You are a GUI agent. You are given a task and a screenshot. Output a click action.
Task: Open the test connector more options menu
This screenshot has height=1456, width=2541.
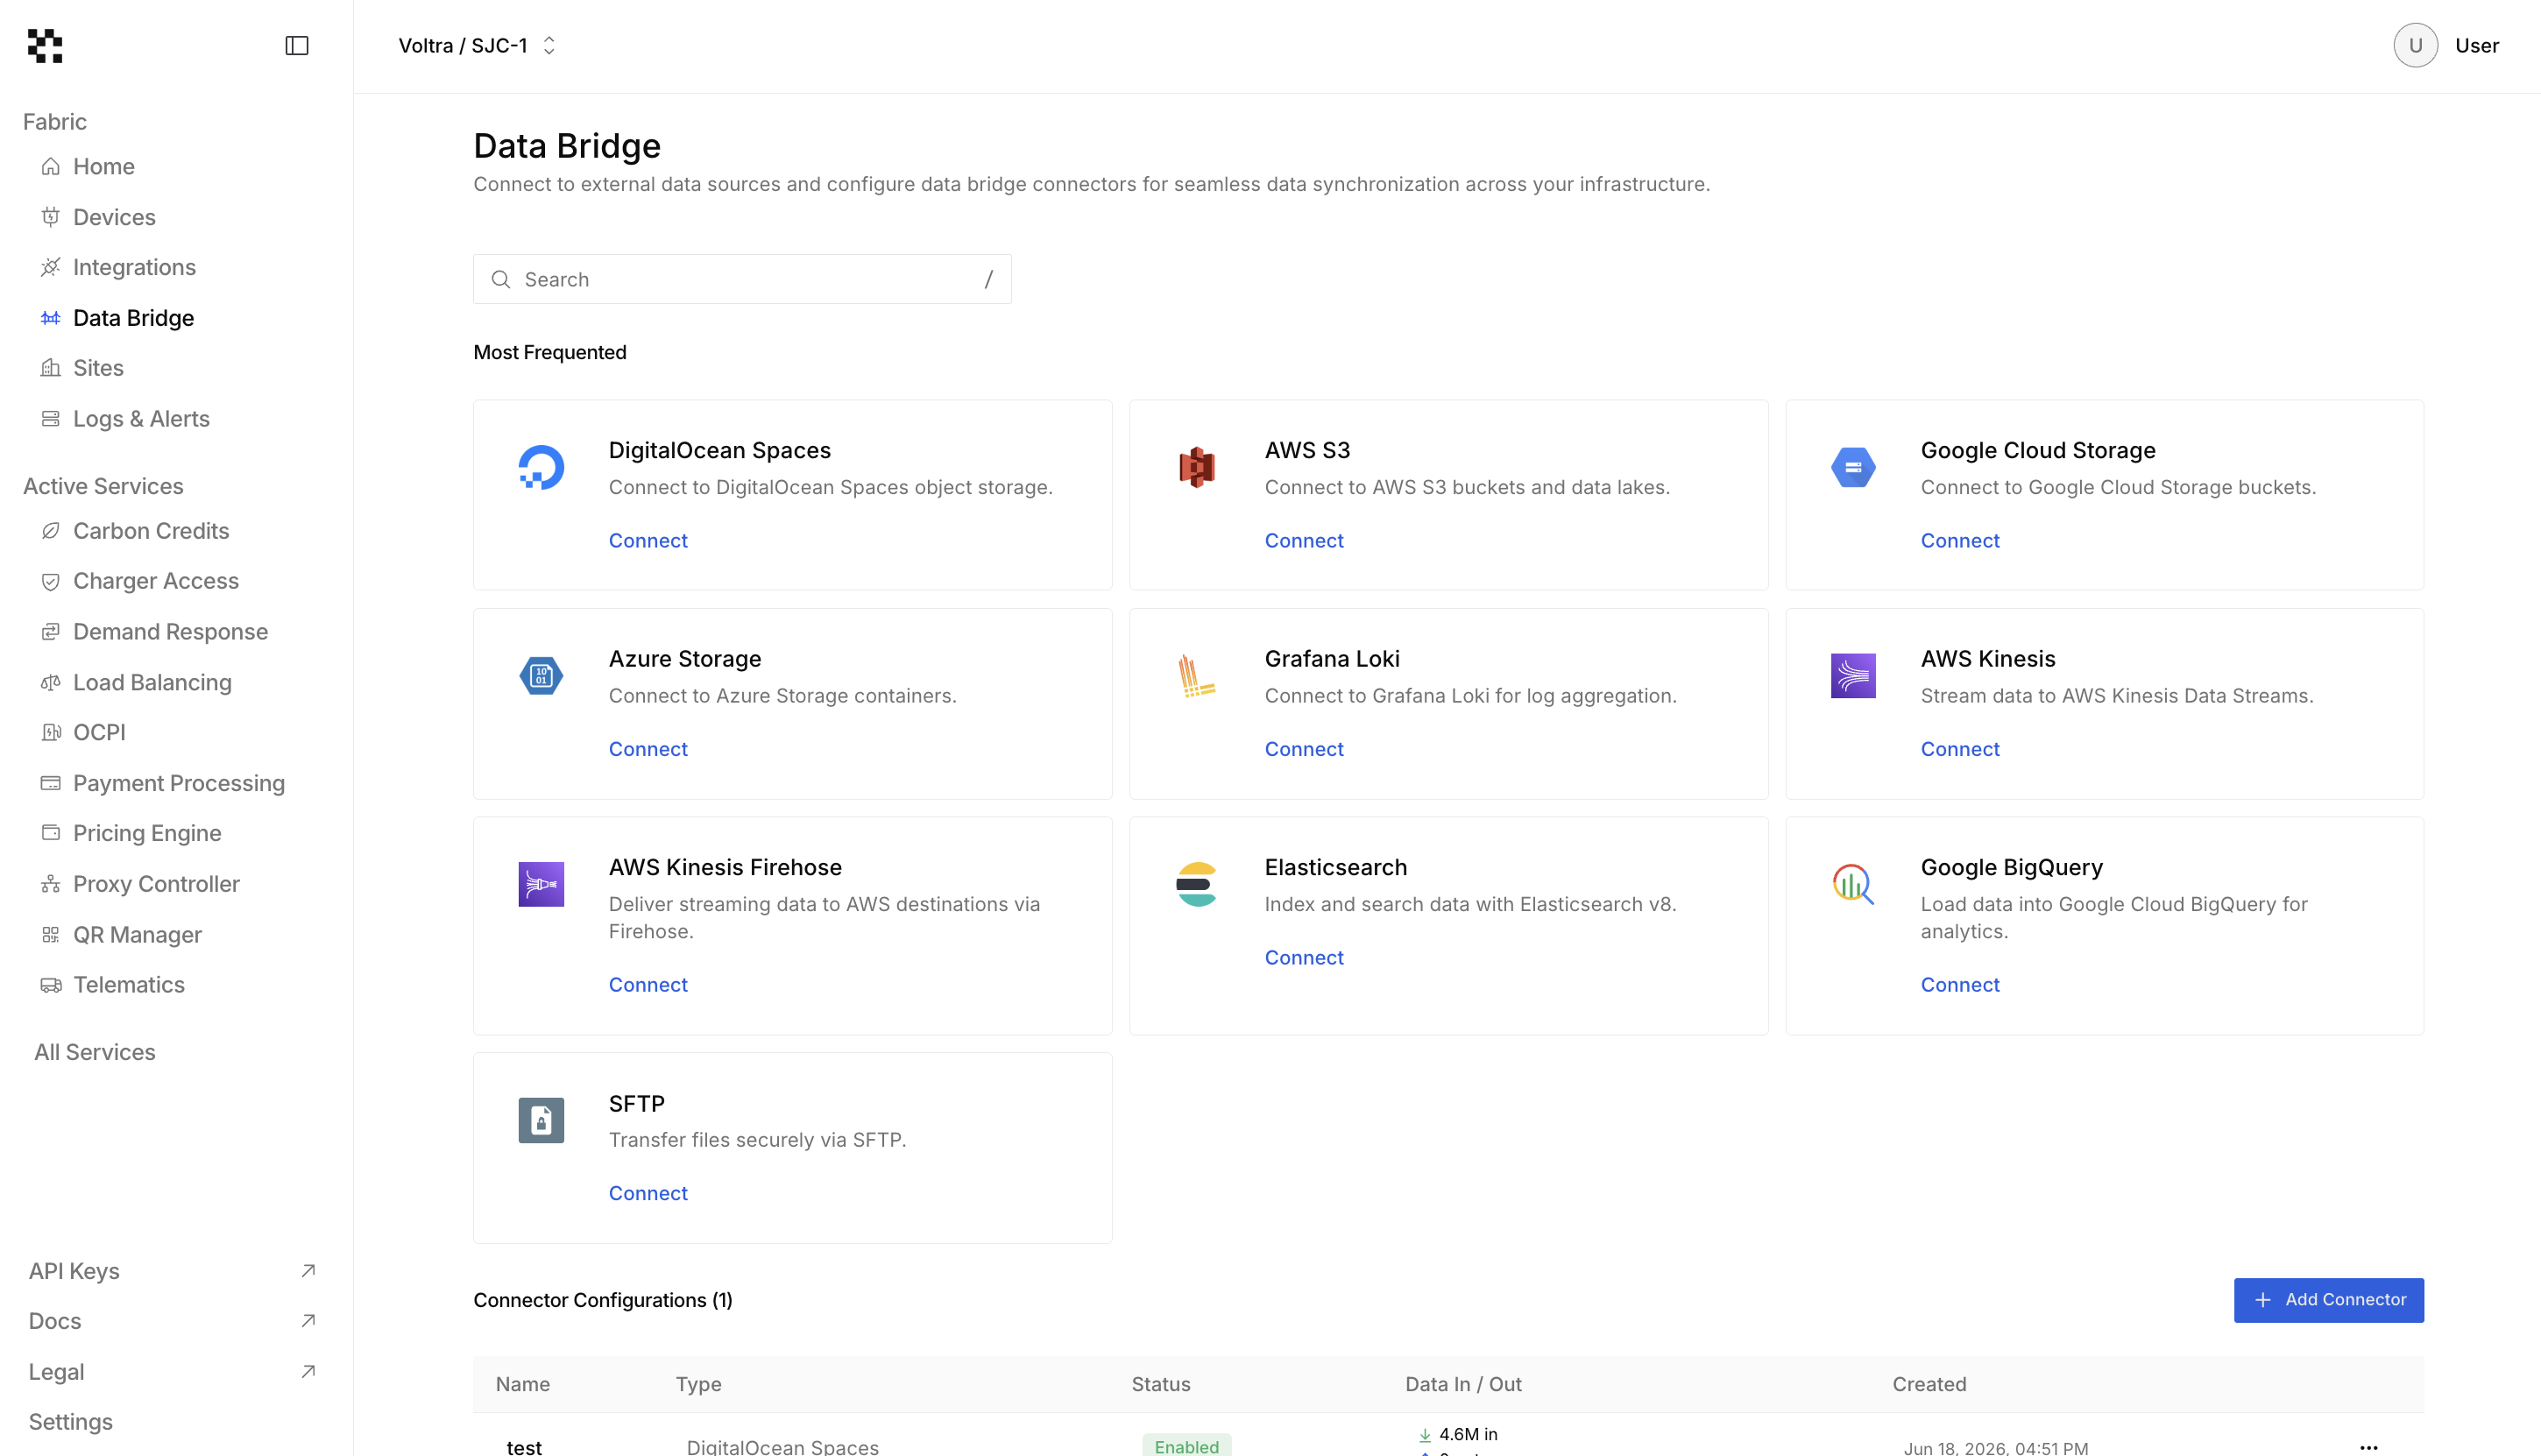click(x=2368, y=1447)
